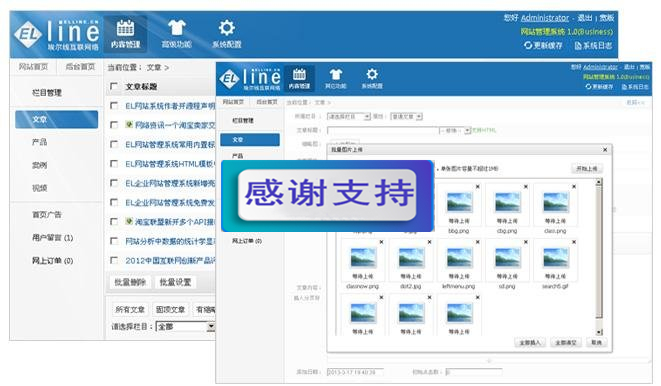Select 栏目管理 in back window sidebar
This screenshot has width=661, height=386.
point(47,93)
